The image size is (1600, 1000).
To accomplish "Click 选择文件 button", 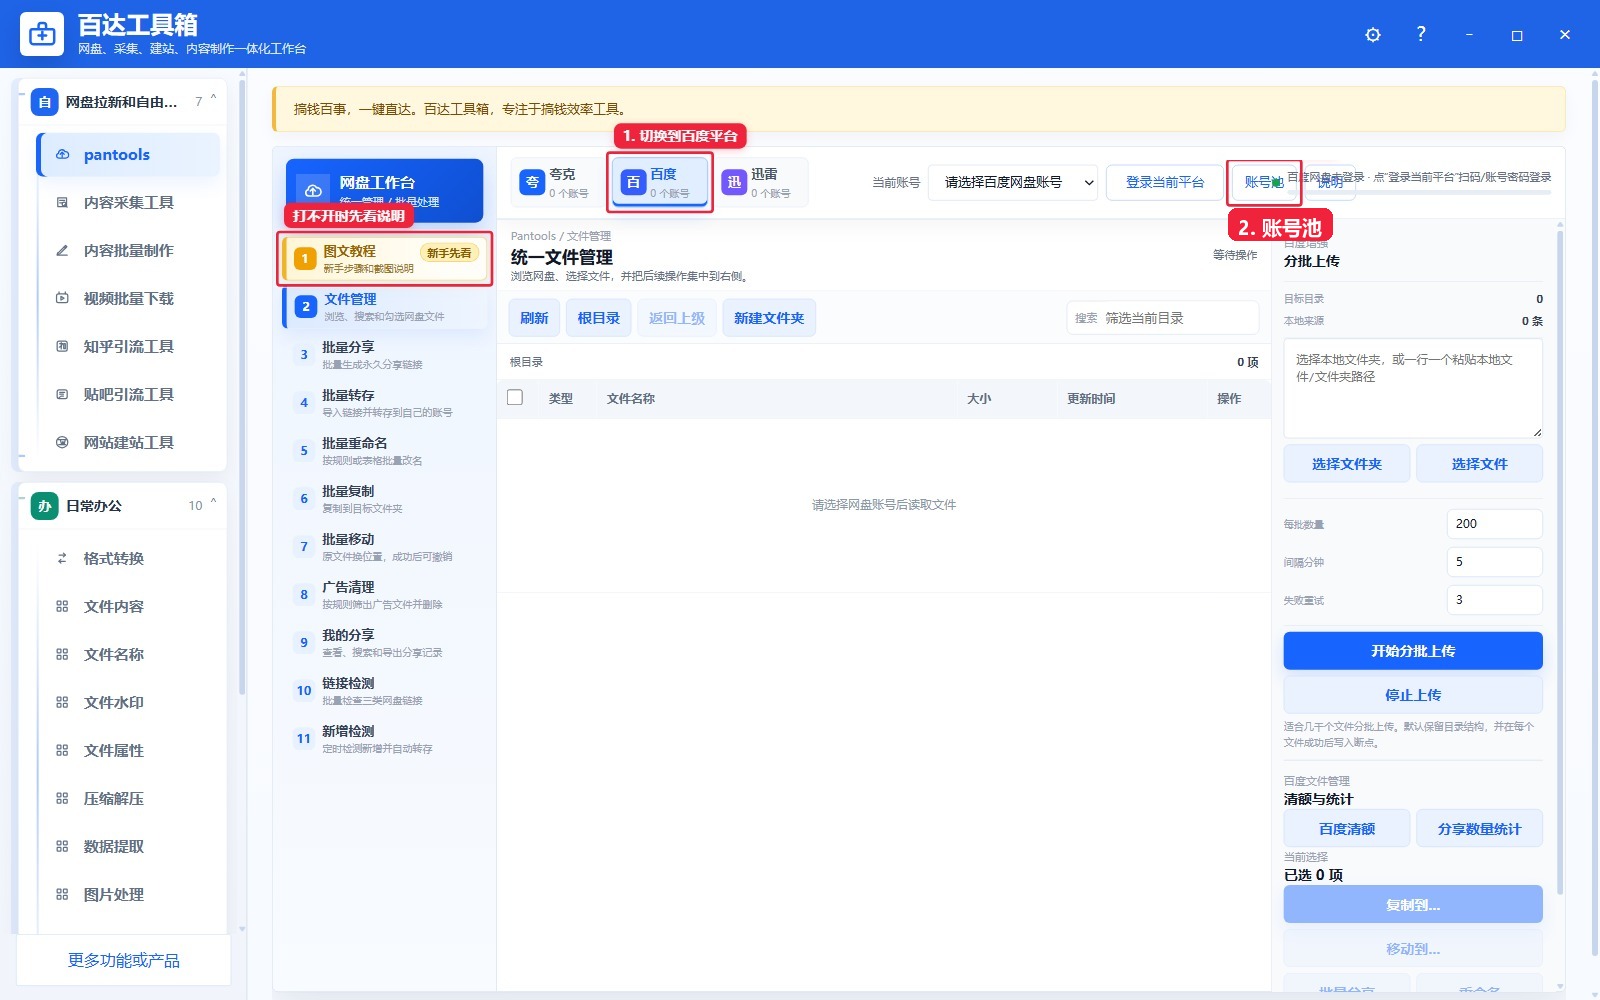I will click(1479, 464).
